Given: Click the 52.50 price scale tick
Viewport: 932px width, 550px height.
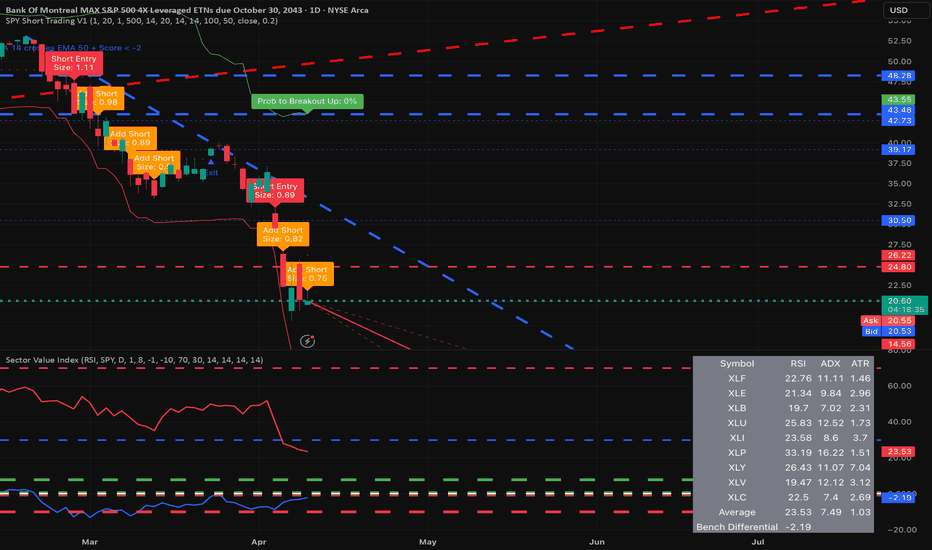Looking at the screenshot, I should click(x=899, y=41).
